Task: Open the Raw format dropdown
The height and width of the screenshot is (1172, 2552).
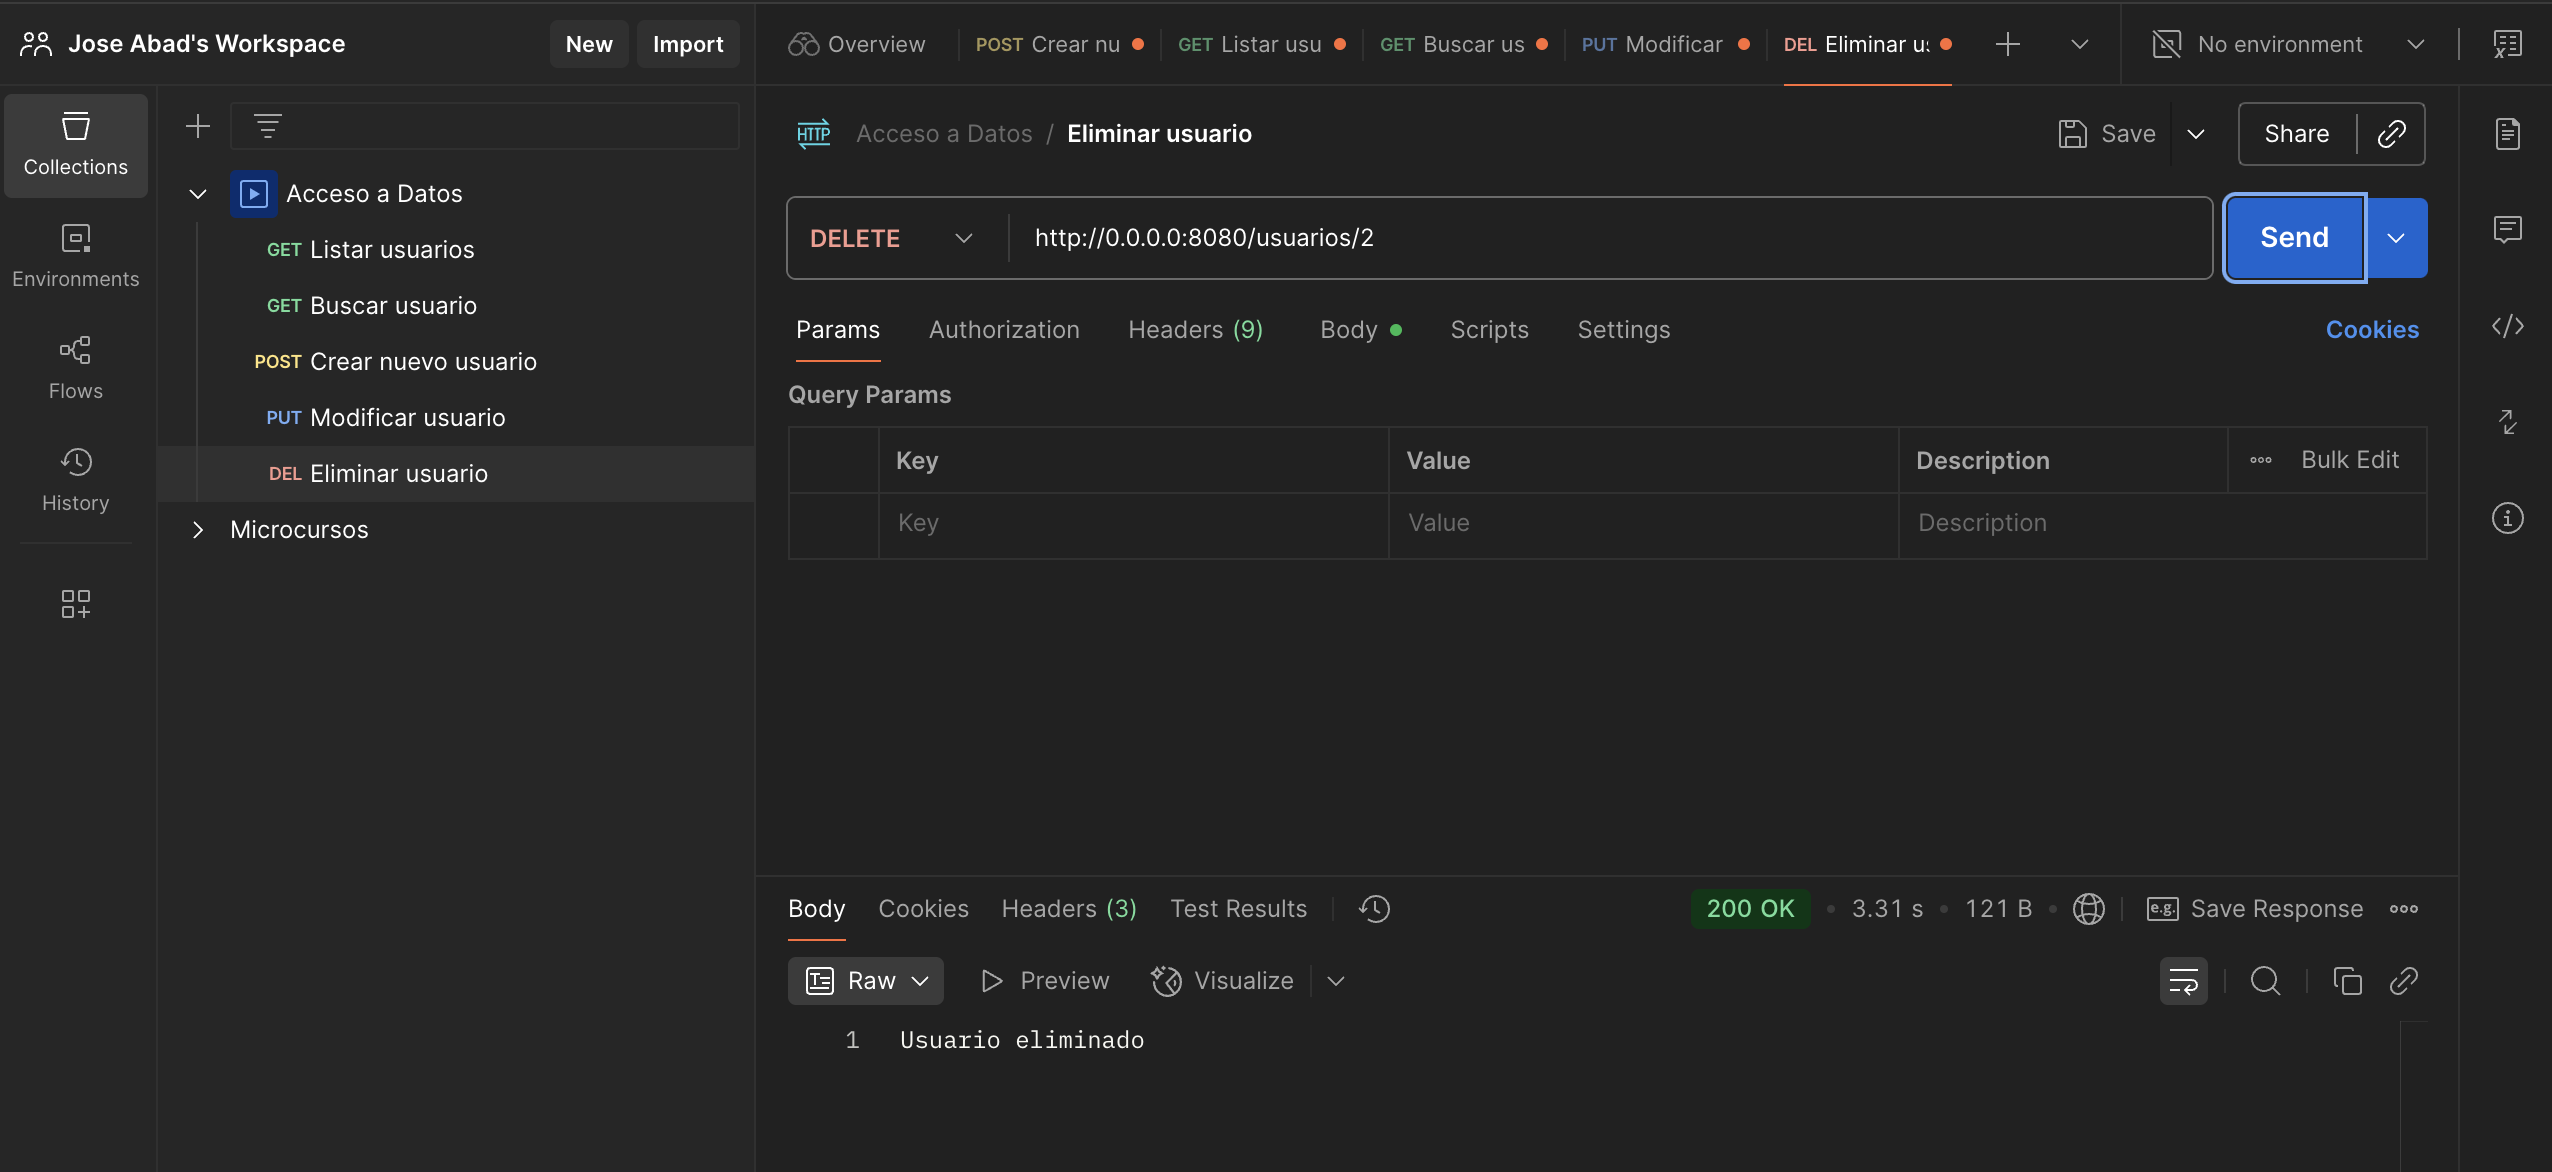Action: tap(866, 981)
